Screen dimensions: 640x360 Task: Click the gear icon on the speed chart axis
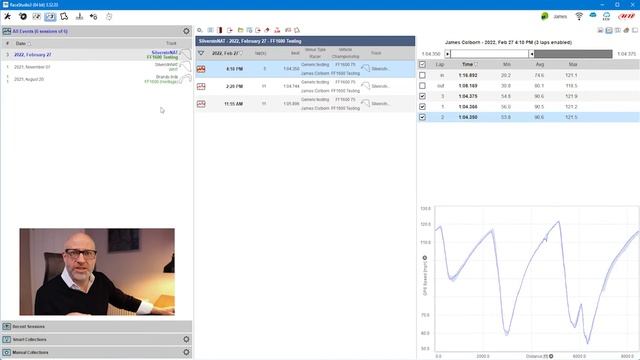click(x=424, y=258)
